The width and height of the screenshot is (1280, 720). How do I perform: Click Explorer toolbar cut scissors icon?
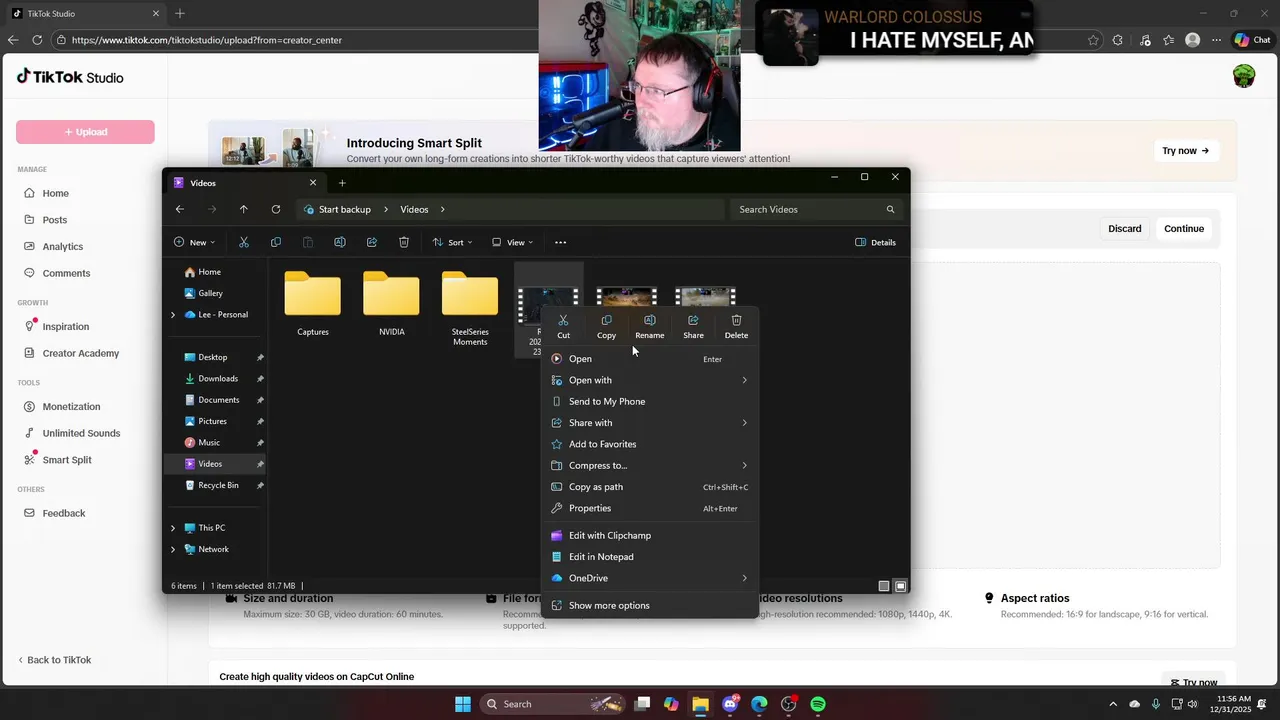243,242
